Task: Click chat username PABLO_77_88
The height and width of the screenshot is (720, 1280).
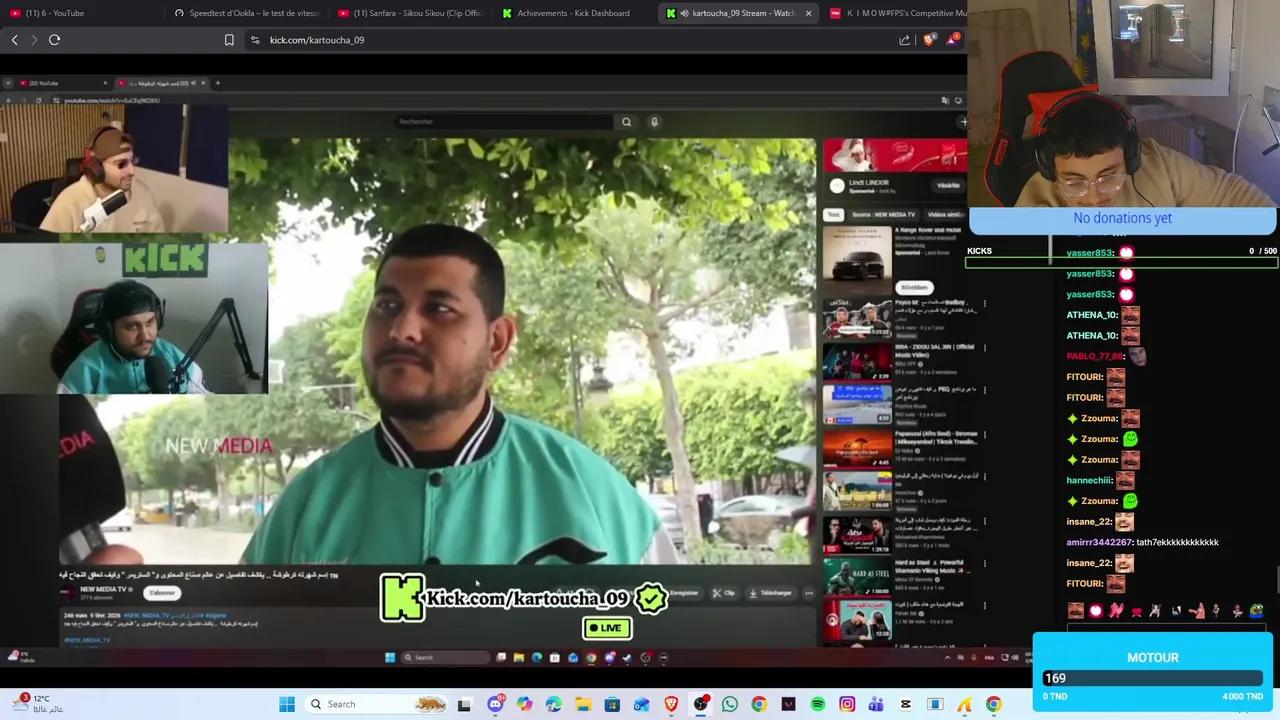Action: tap(1095, 356)
